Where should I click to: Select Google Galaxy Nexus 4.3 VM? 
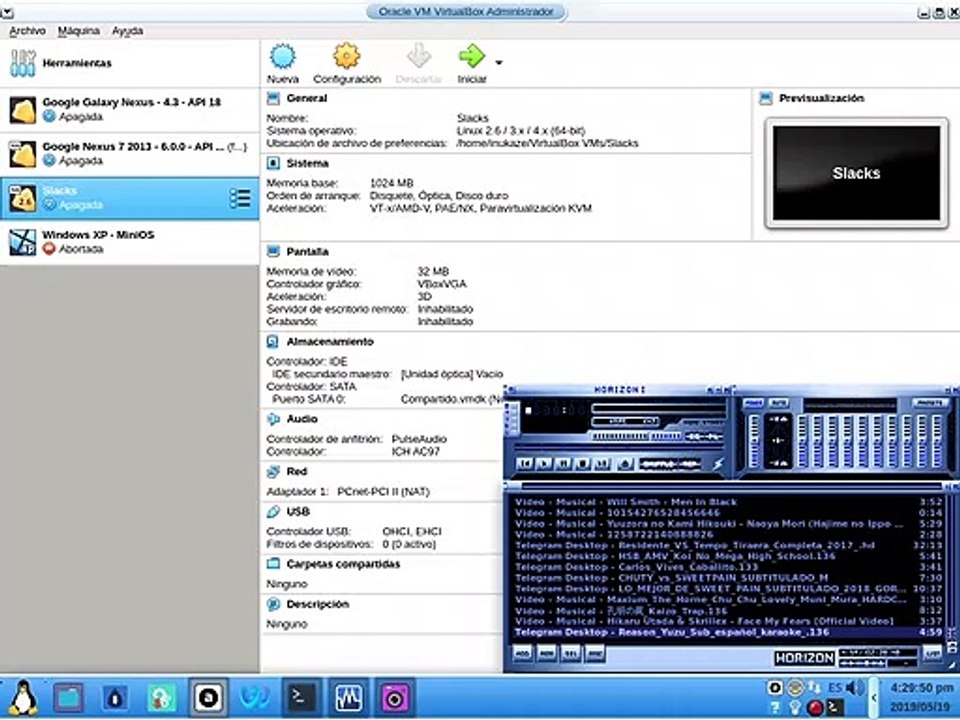point(129,110)
